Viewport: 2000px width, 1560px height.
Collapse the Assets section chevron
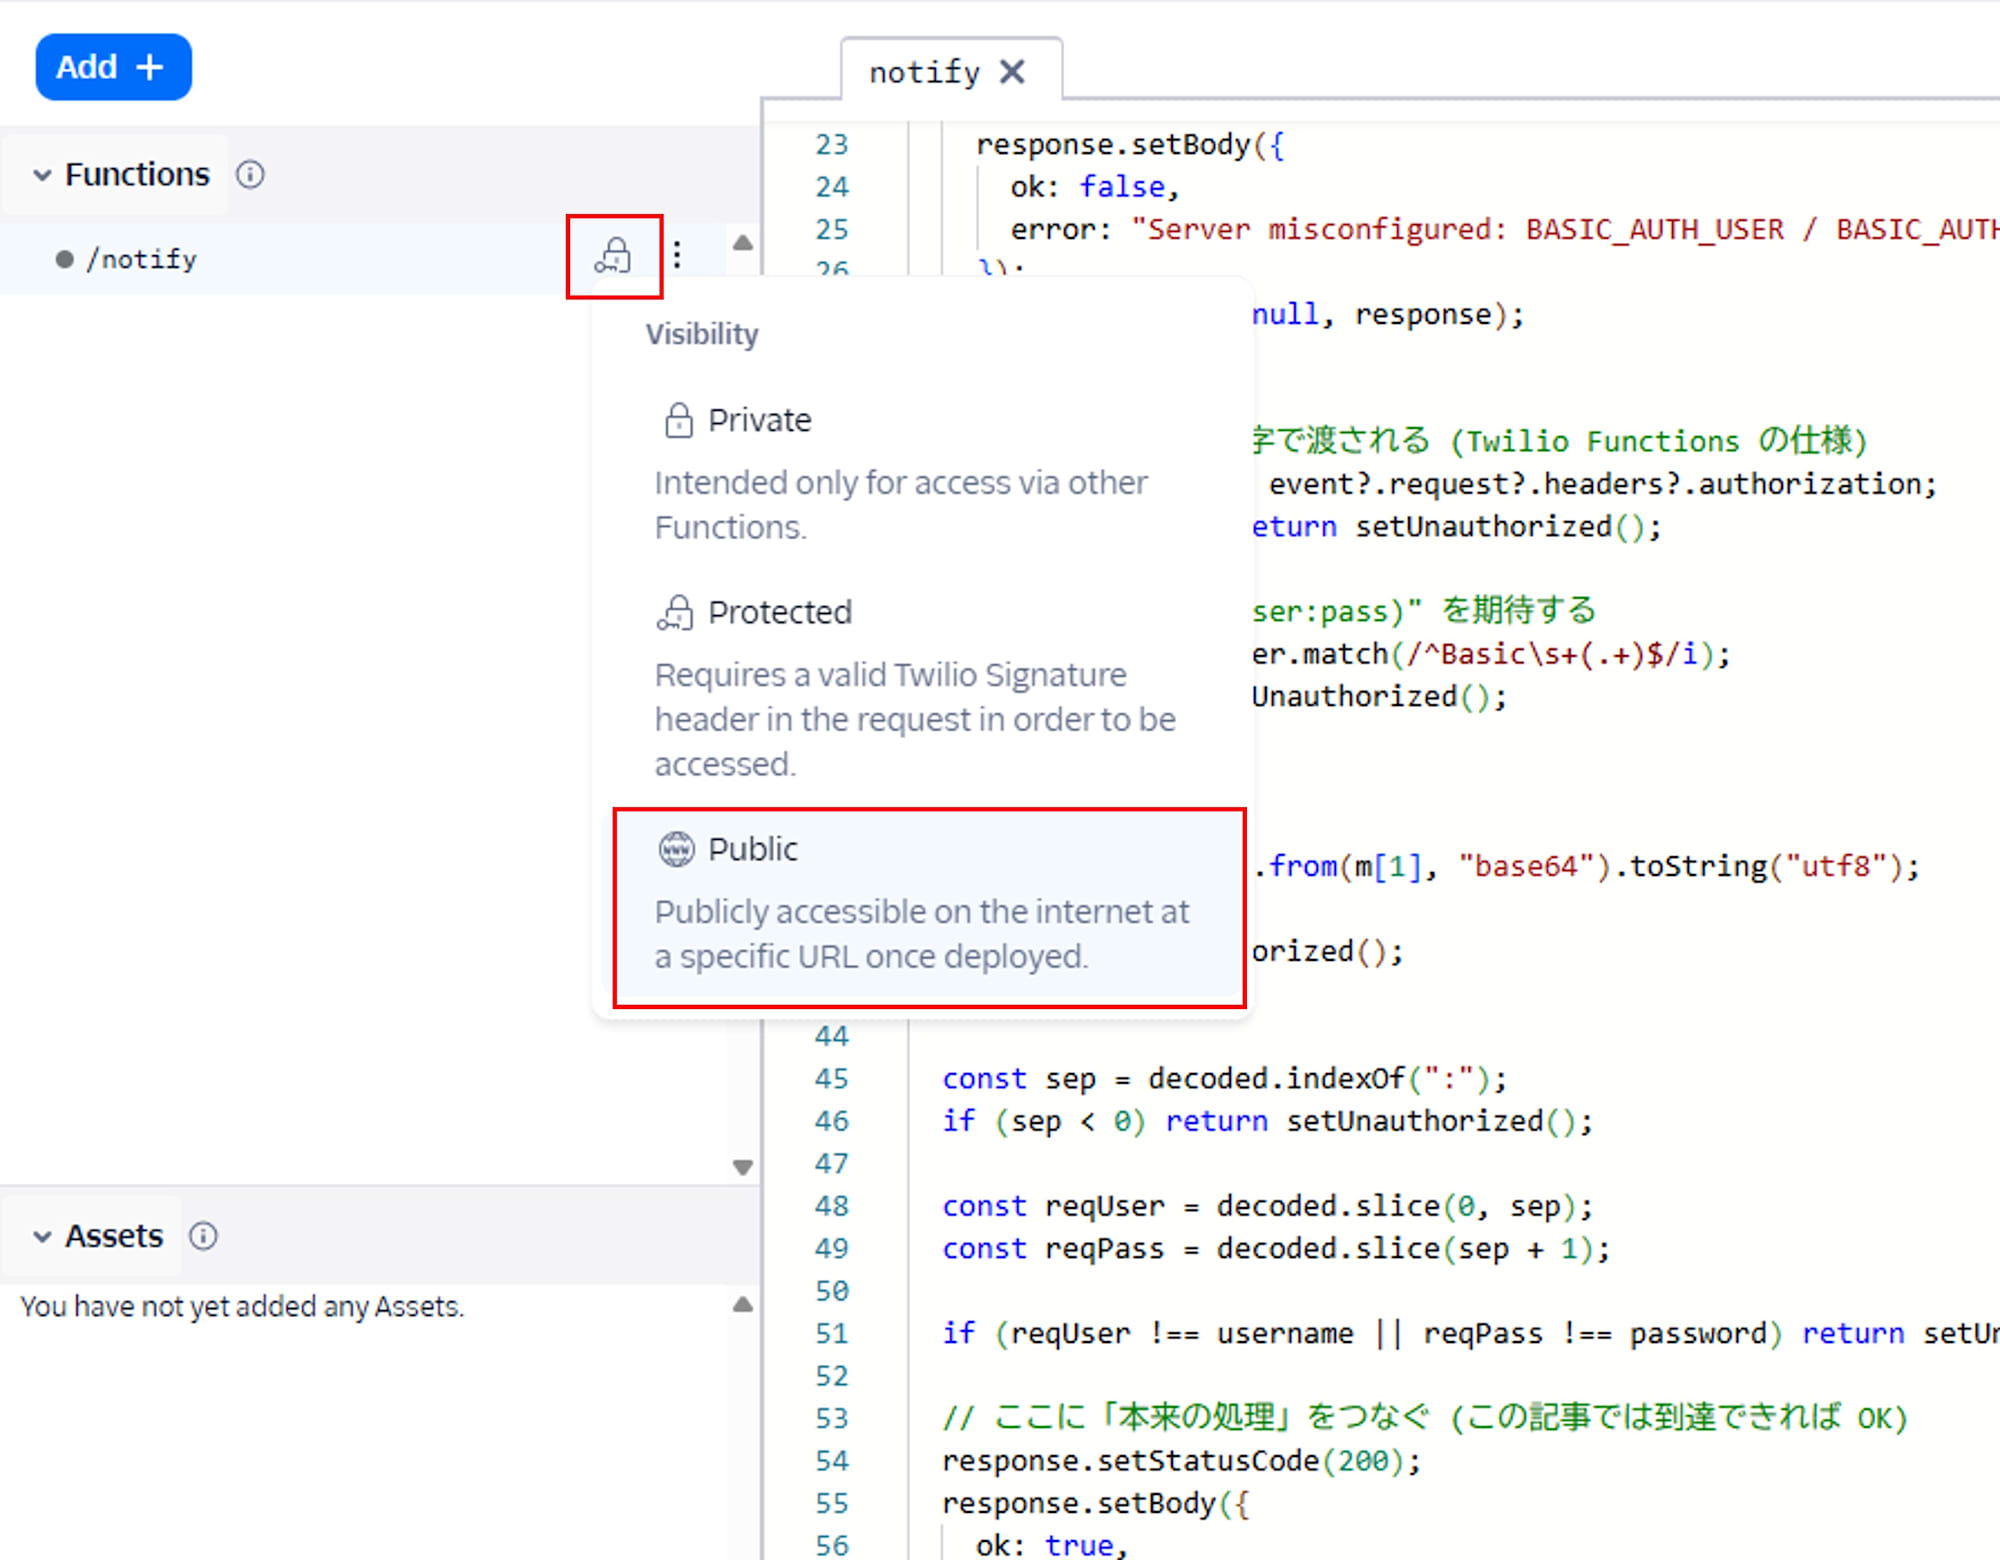pos(42,1237)
